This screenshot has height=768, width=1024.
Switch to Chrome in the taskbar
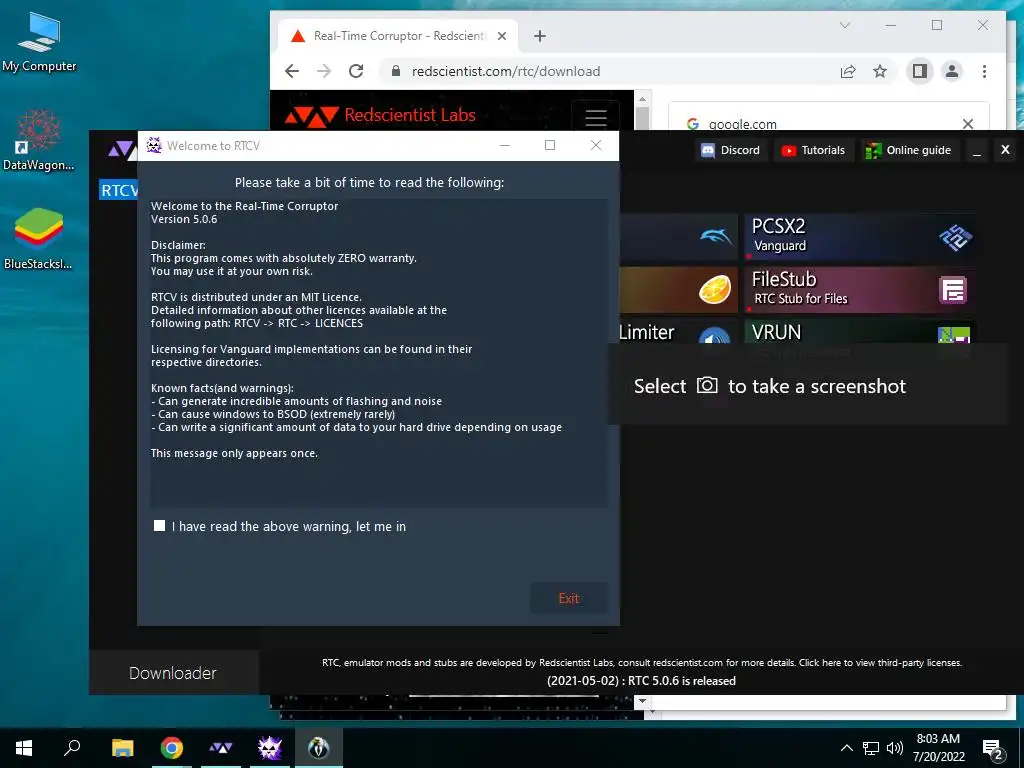coord(172,748)
